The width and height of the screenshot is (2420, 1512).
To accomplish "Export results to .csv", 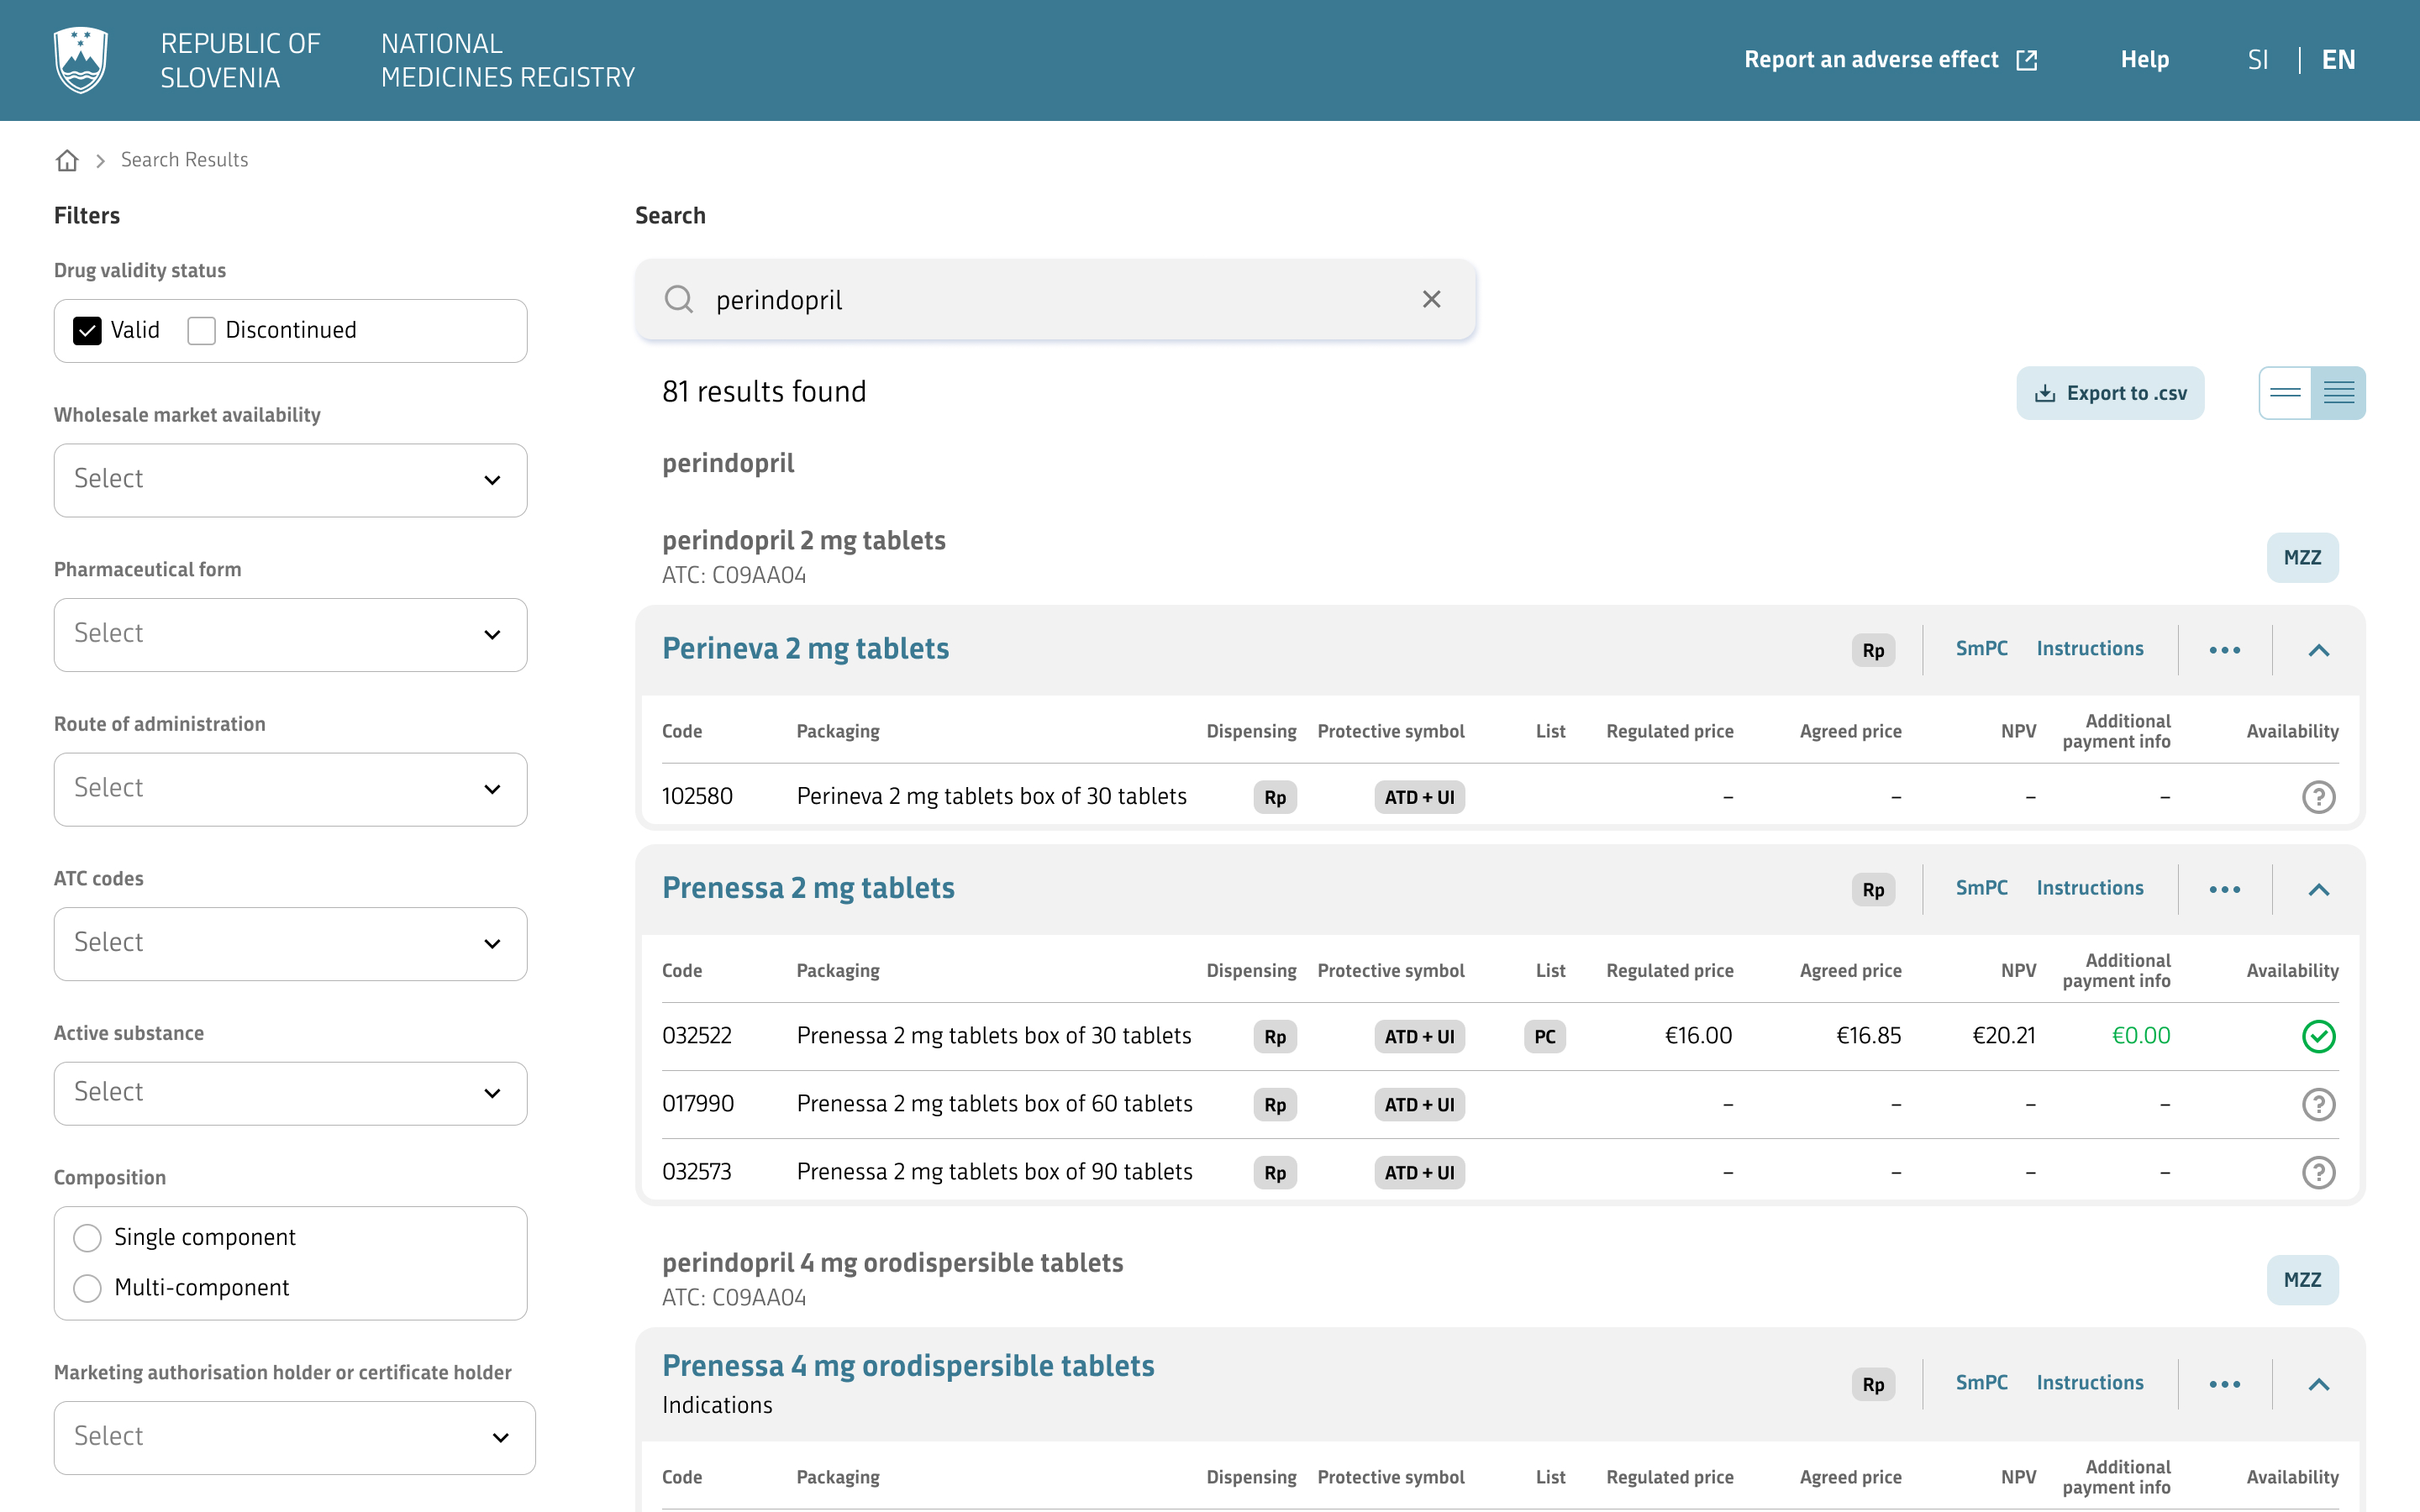I will [2110, 393].
